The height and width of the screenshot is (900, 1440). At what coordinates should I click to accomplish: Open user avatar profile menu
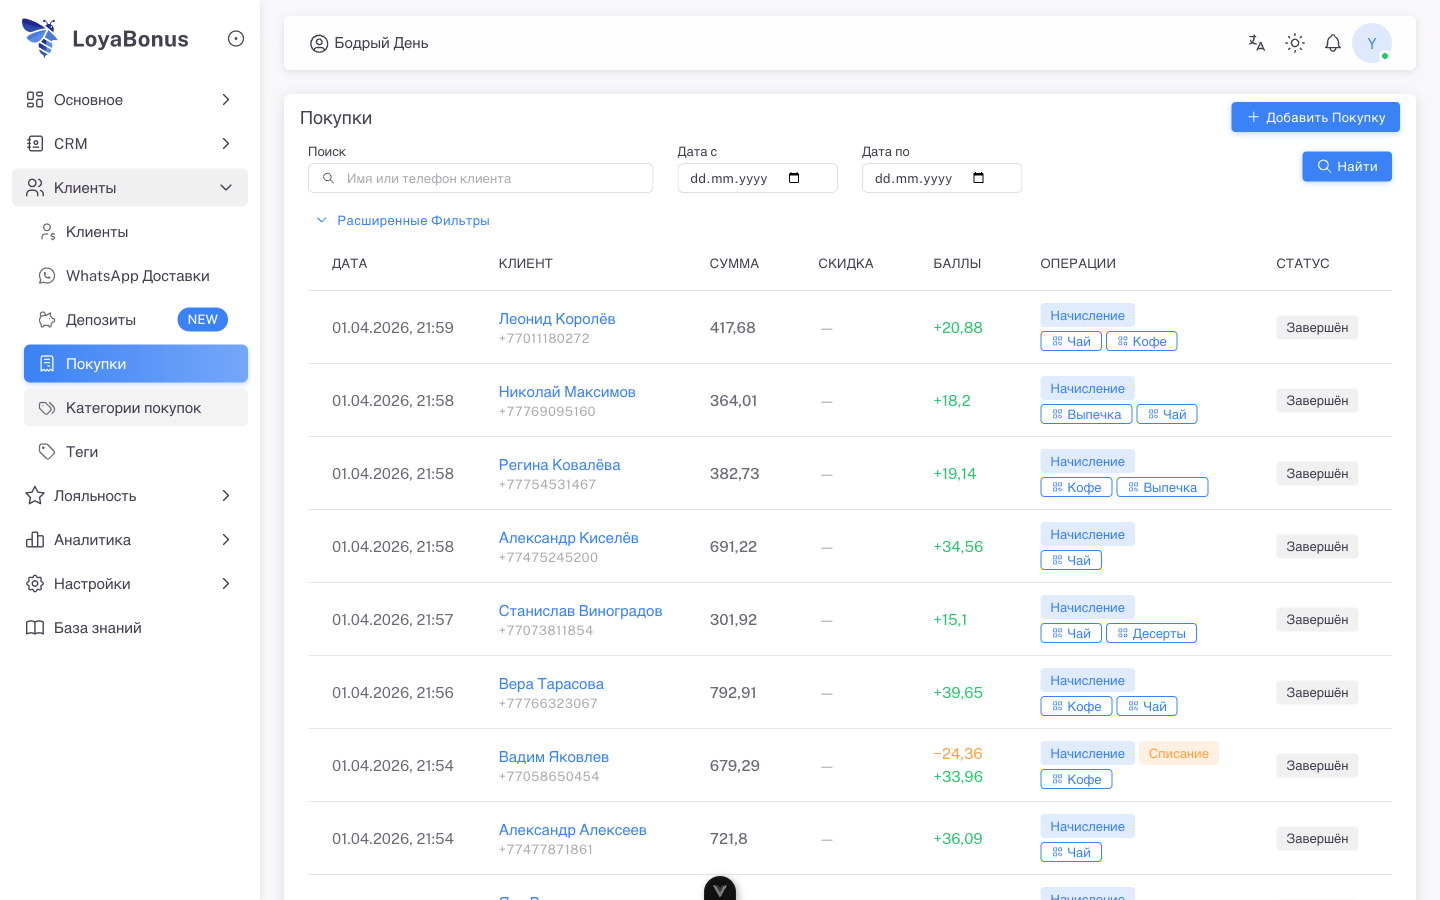(1371, 43)
